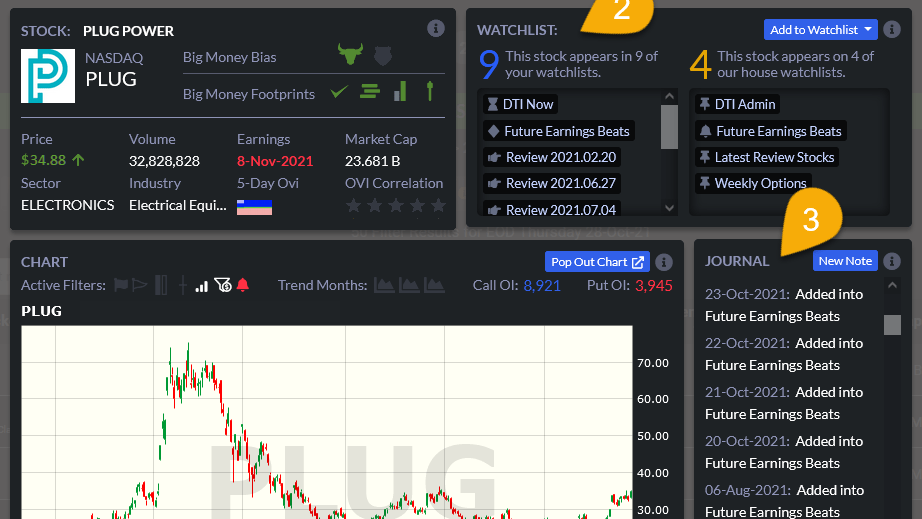
Task: Click the Journal scrollbar thumb
Action: click(x=892, y=324)
